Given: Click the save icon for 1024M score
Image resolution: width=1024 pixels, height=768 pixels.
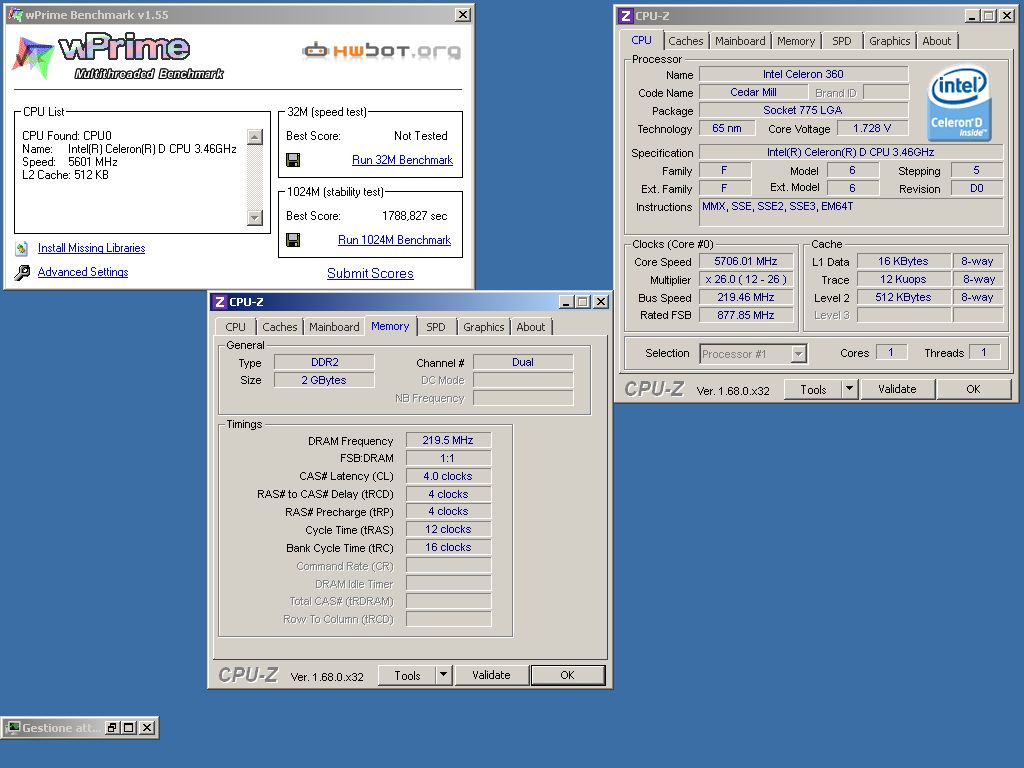Looking at the screenshot, I should [x=293, y=240].
